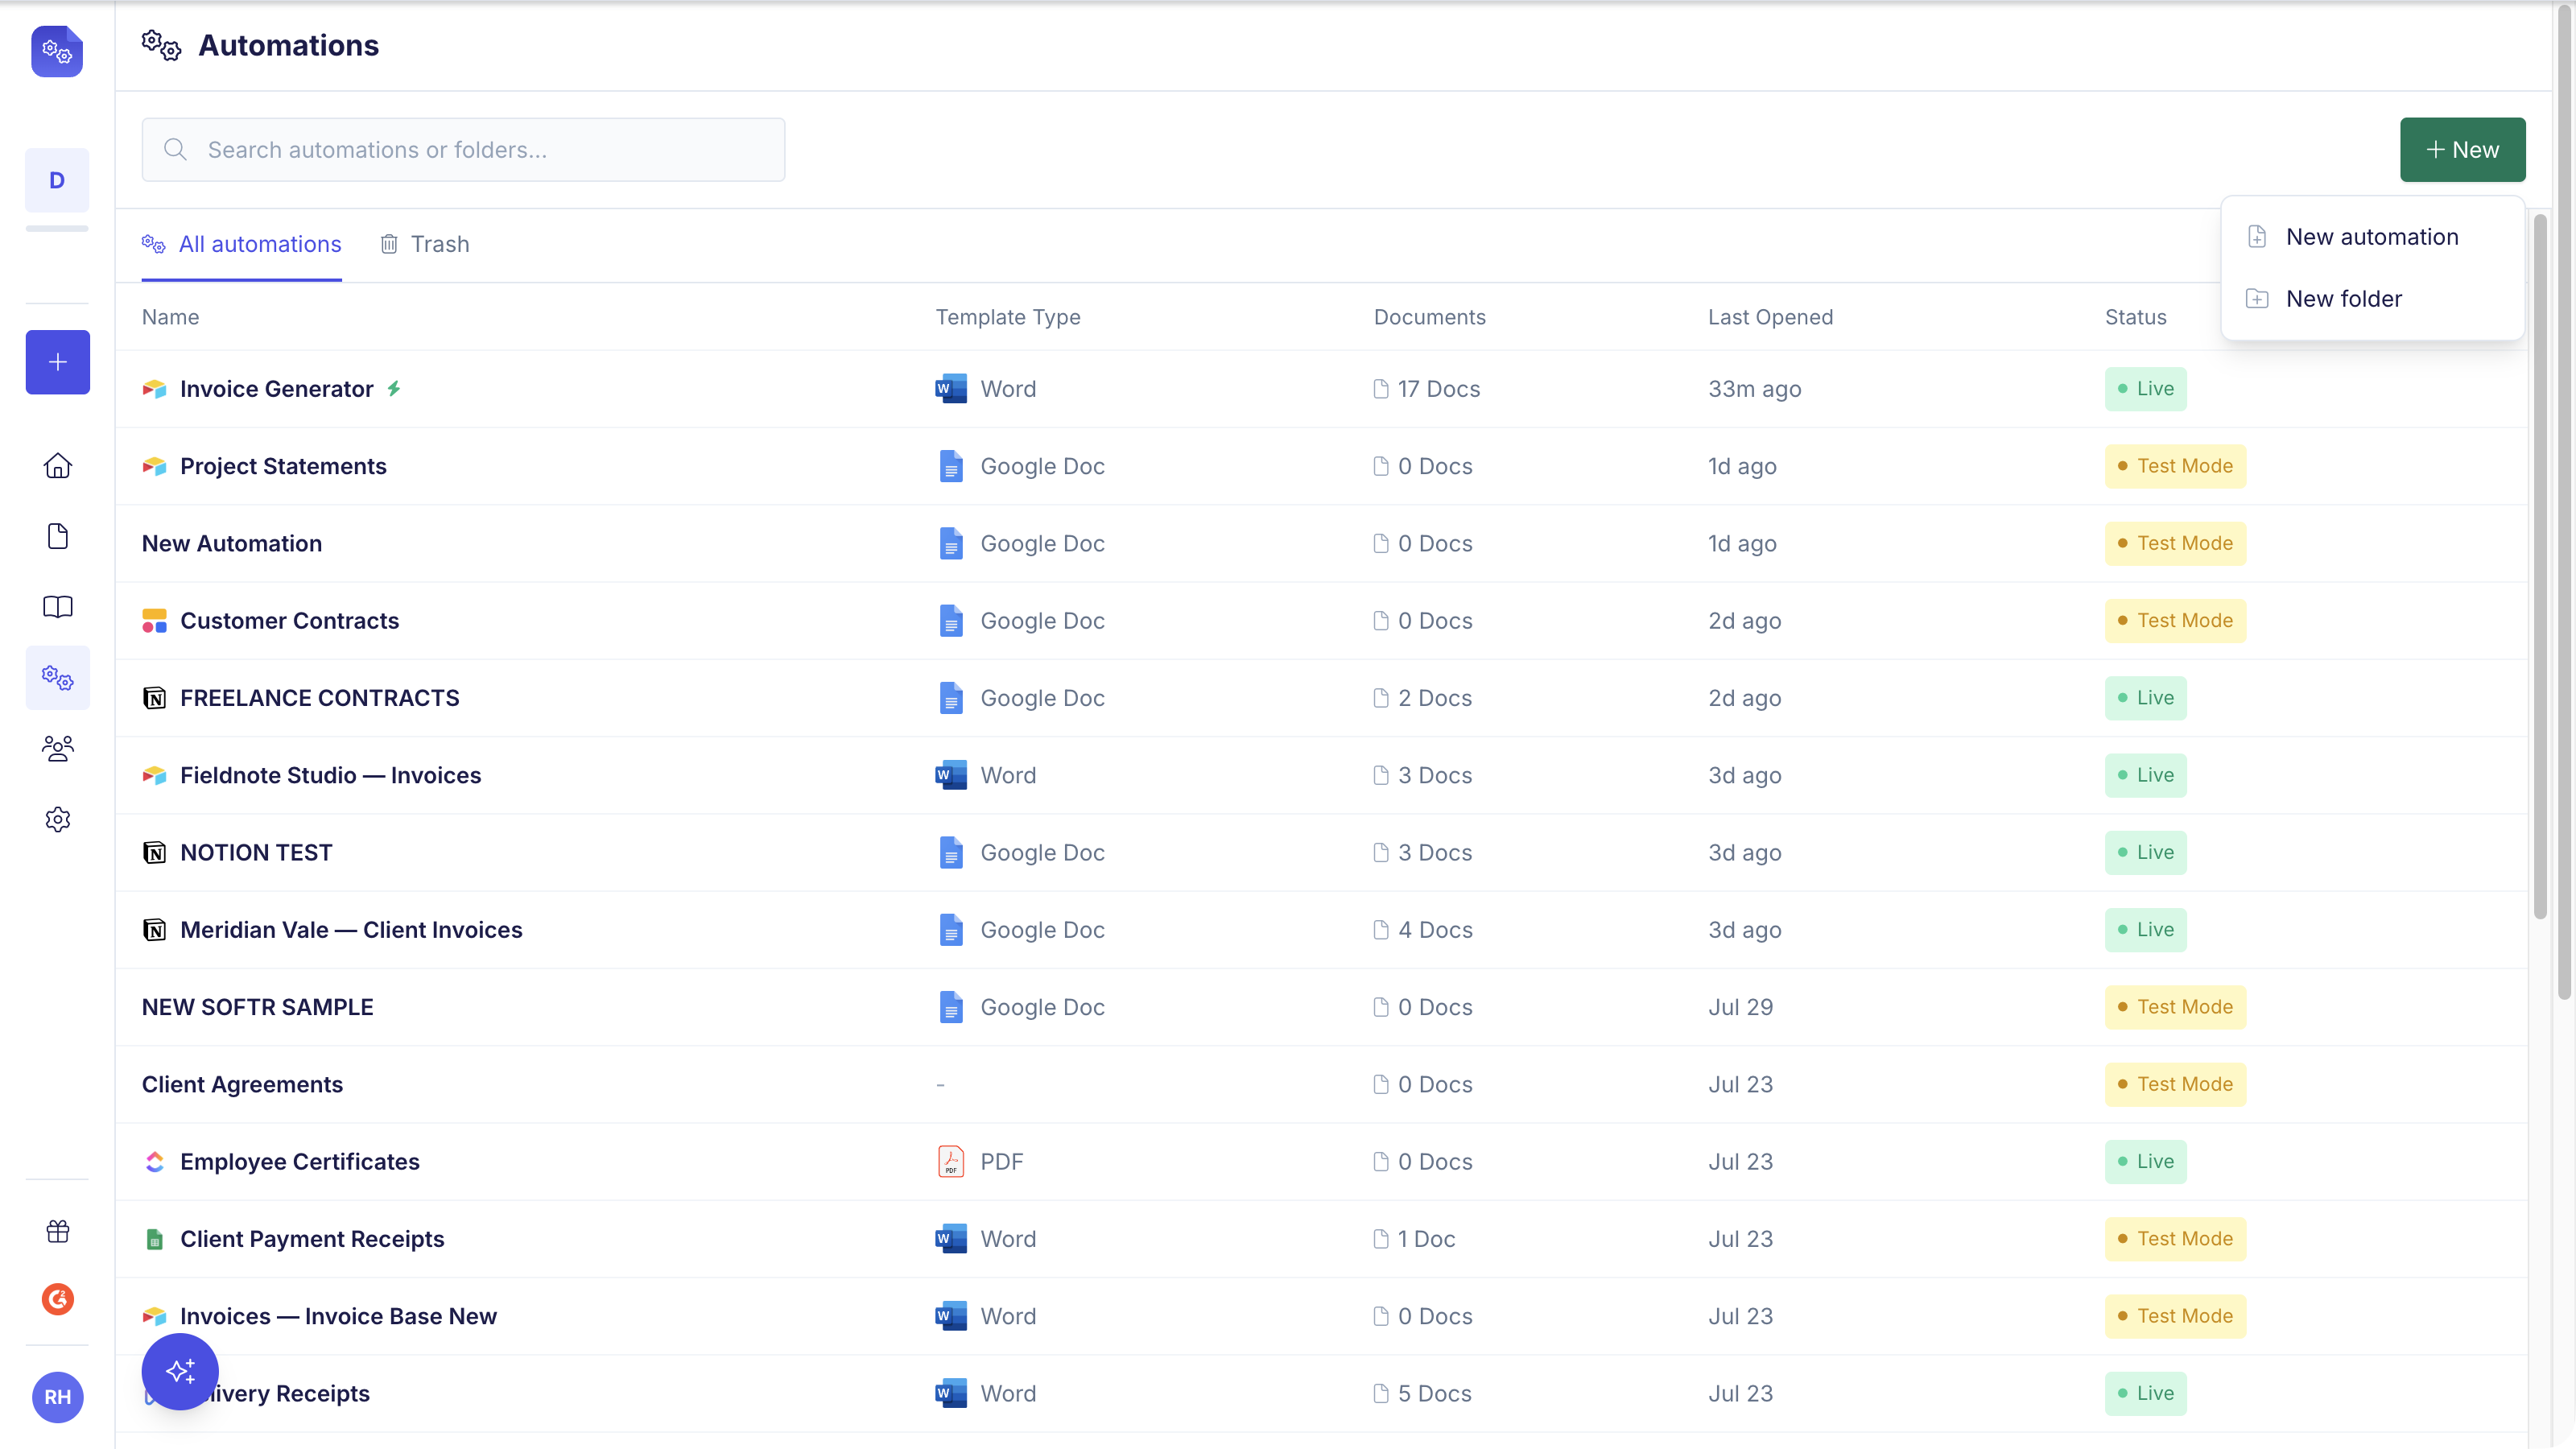Click the 1 Doc count for Client Payment Receipts
This screenshot has height=1449, width=2576.
pos(1415,1240)
